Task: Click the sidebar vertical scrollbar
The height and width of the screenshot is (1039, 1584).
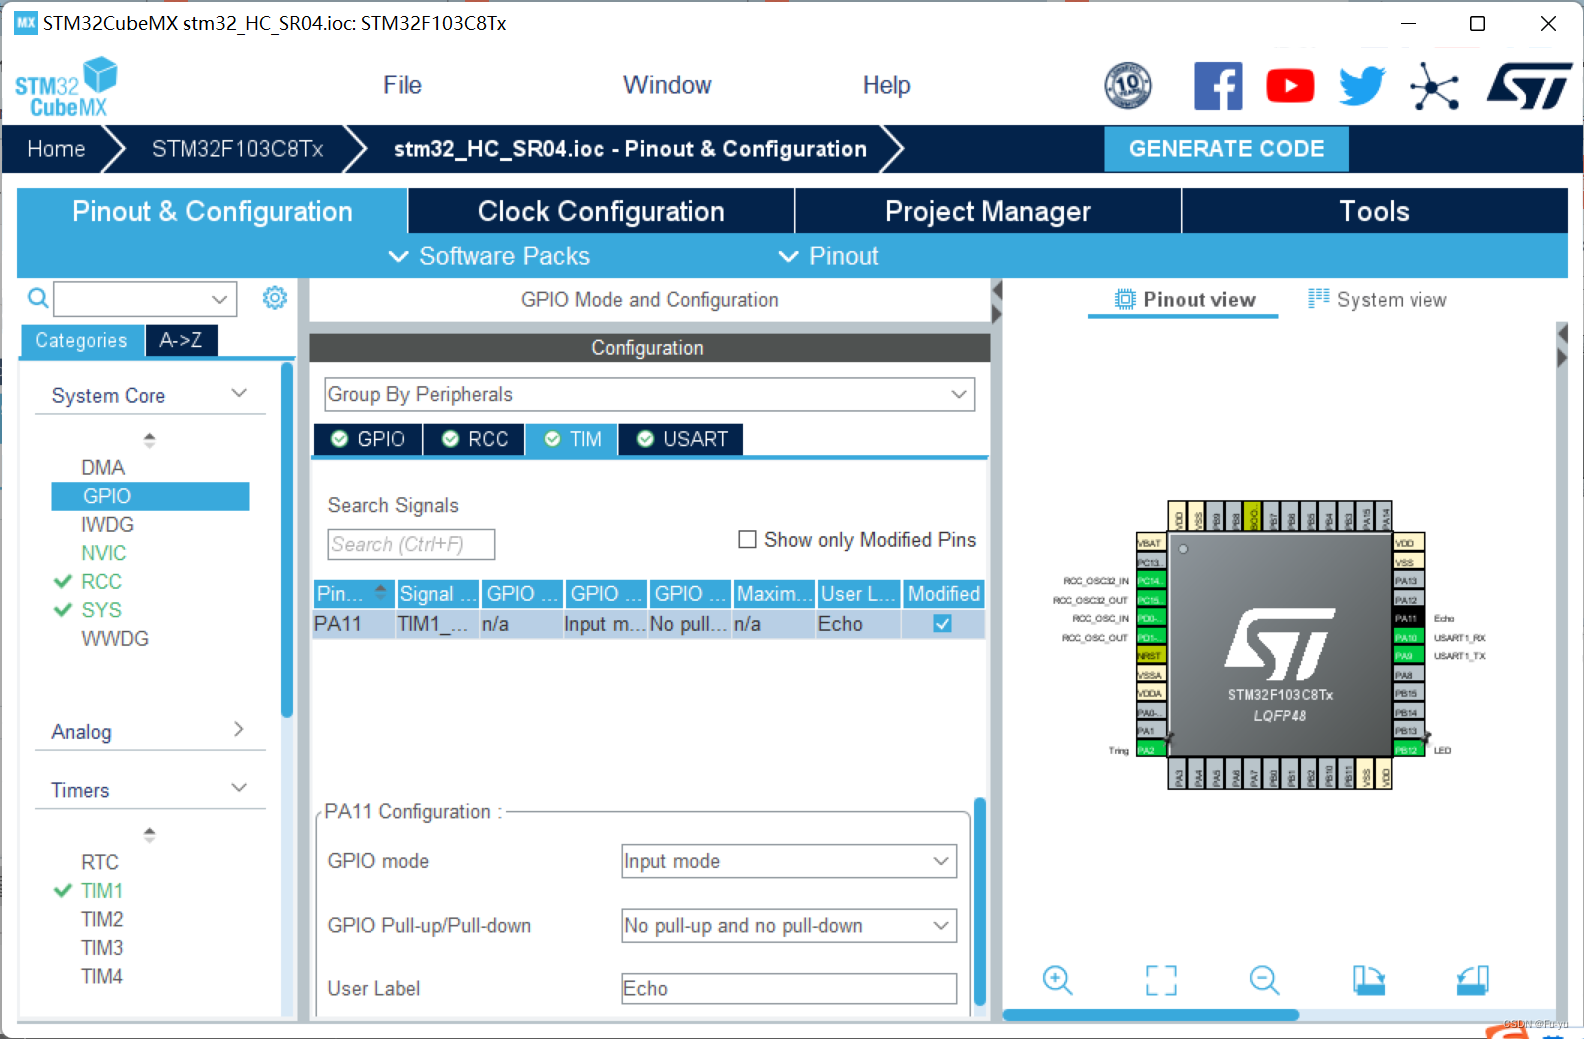Action: point(287,540)
